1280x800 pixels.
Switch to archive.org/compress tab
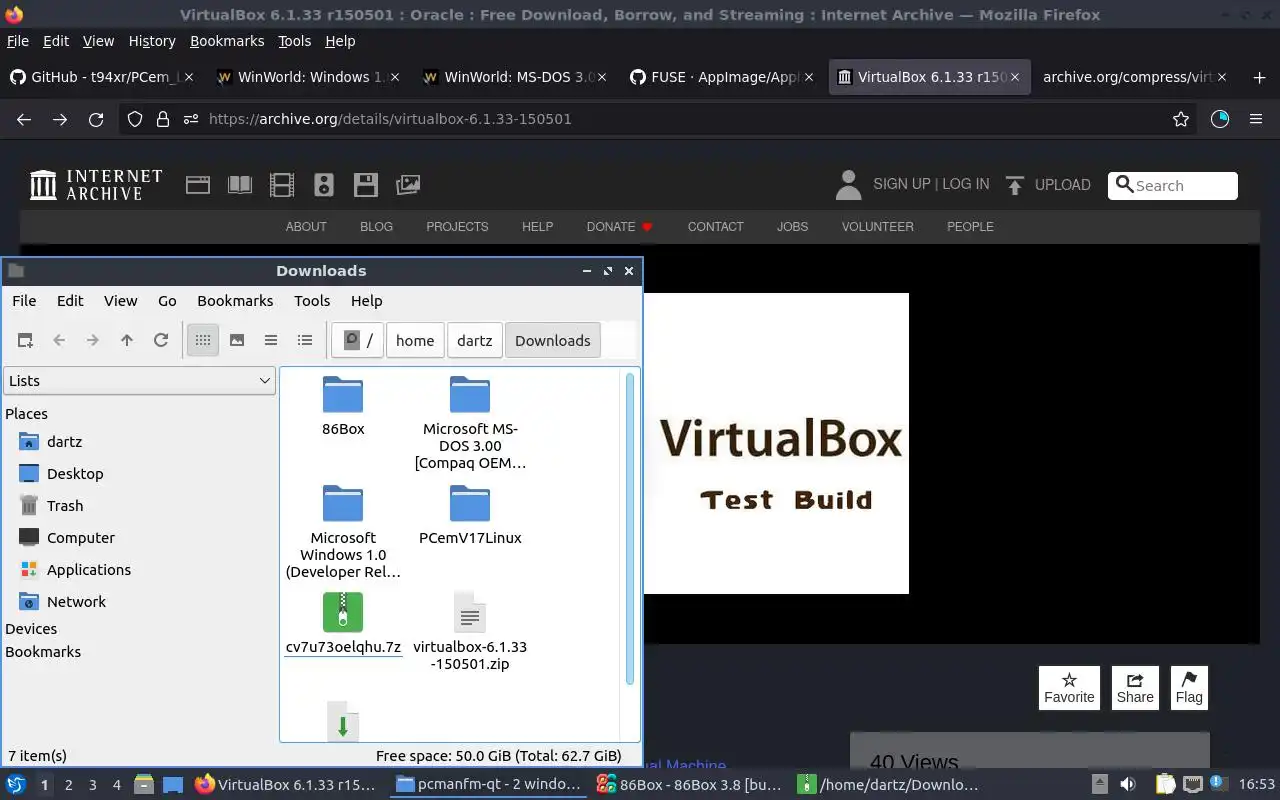1135,77
